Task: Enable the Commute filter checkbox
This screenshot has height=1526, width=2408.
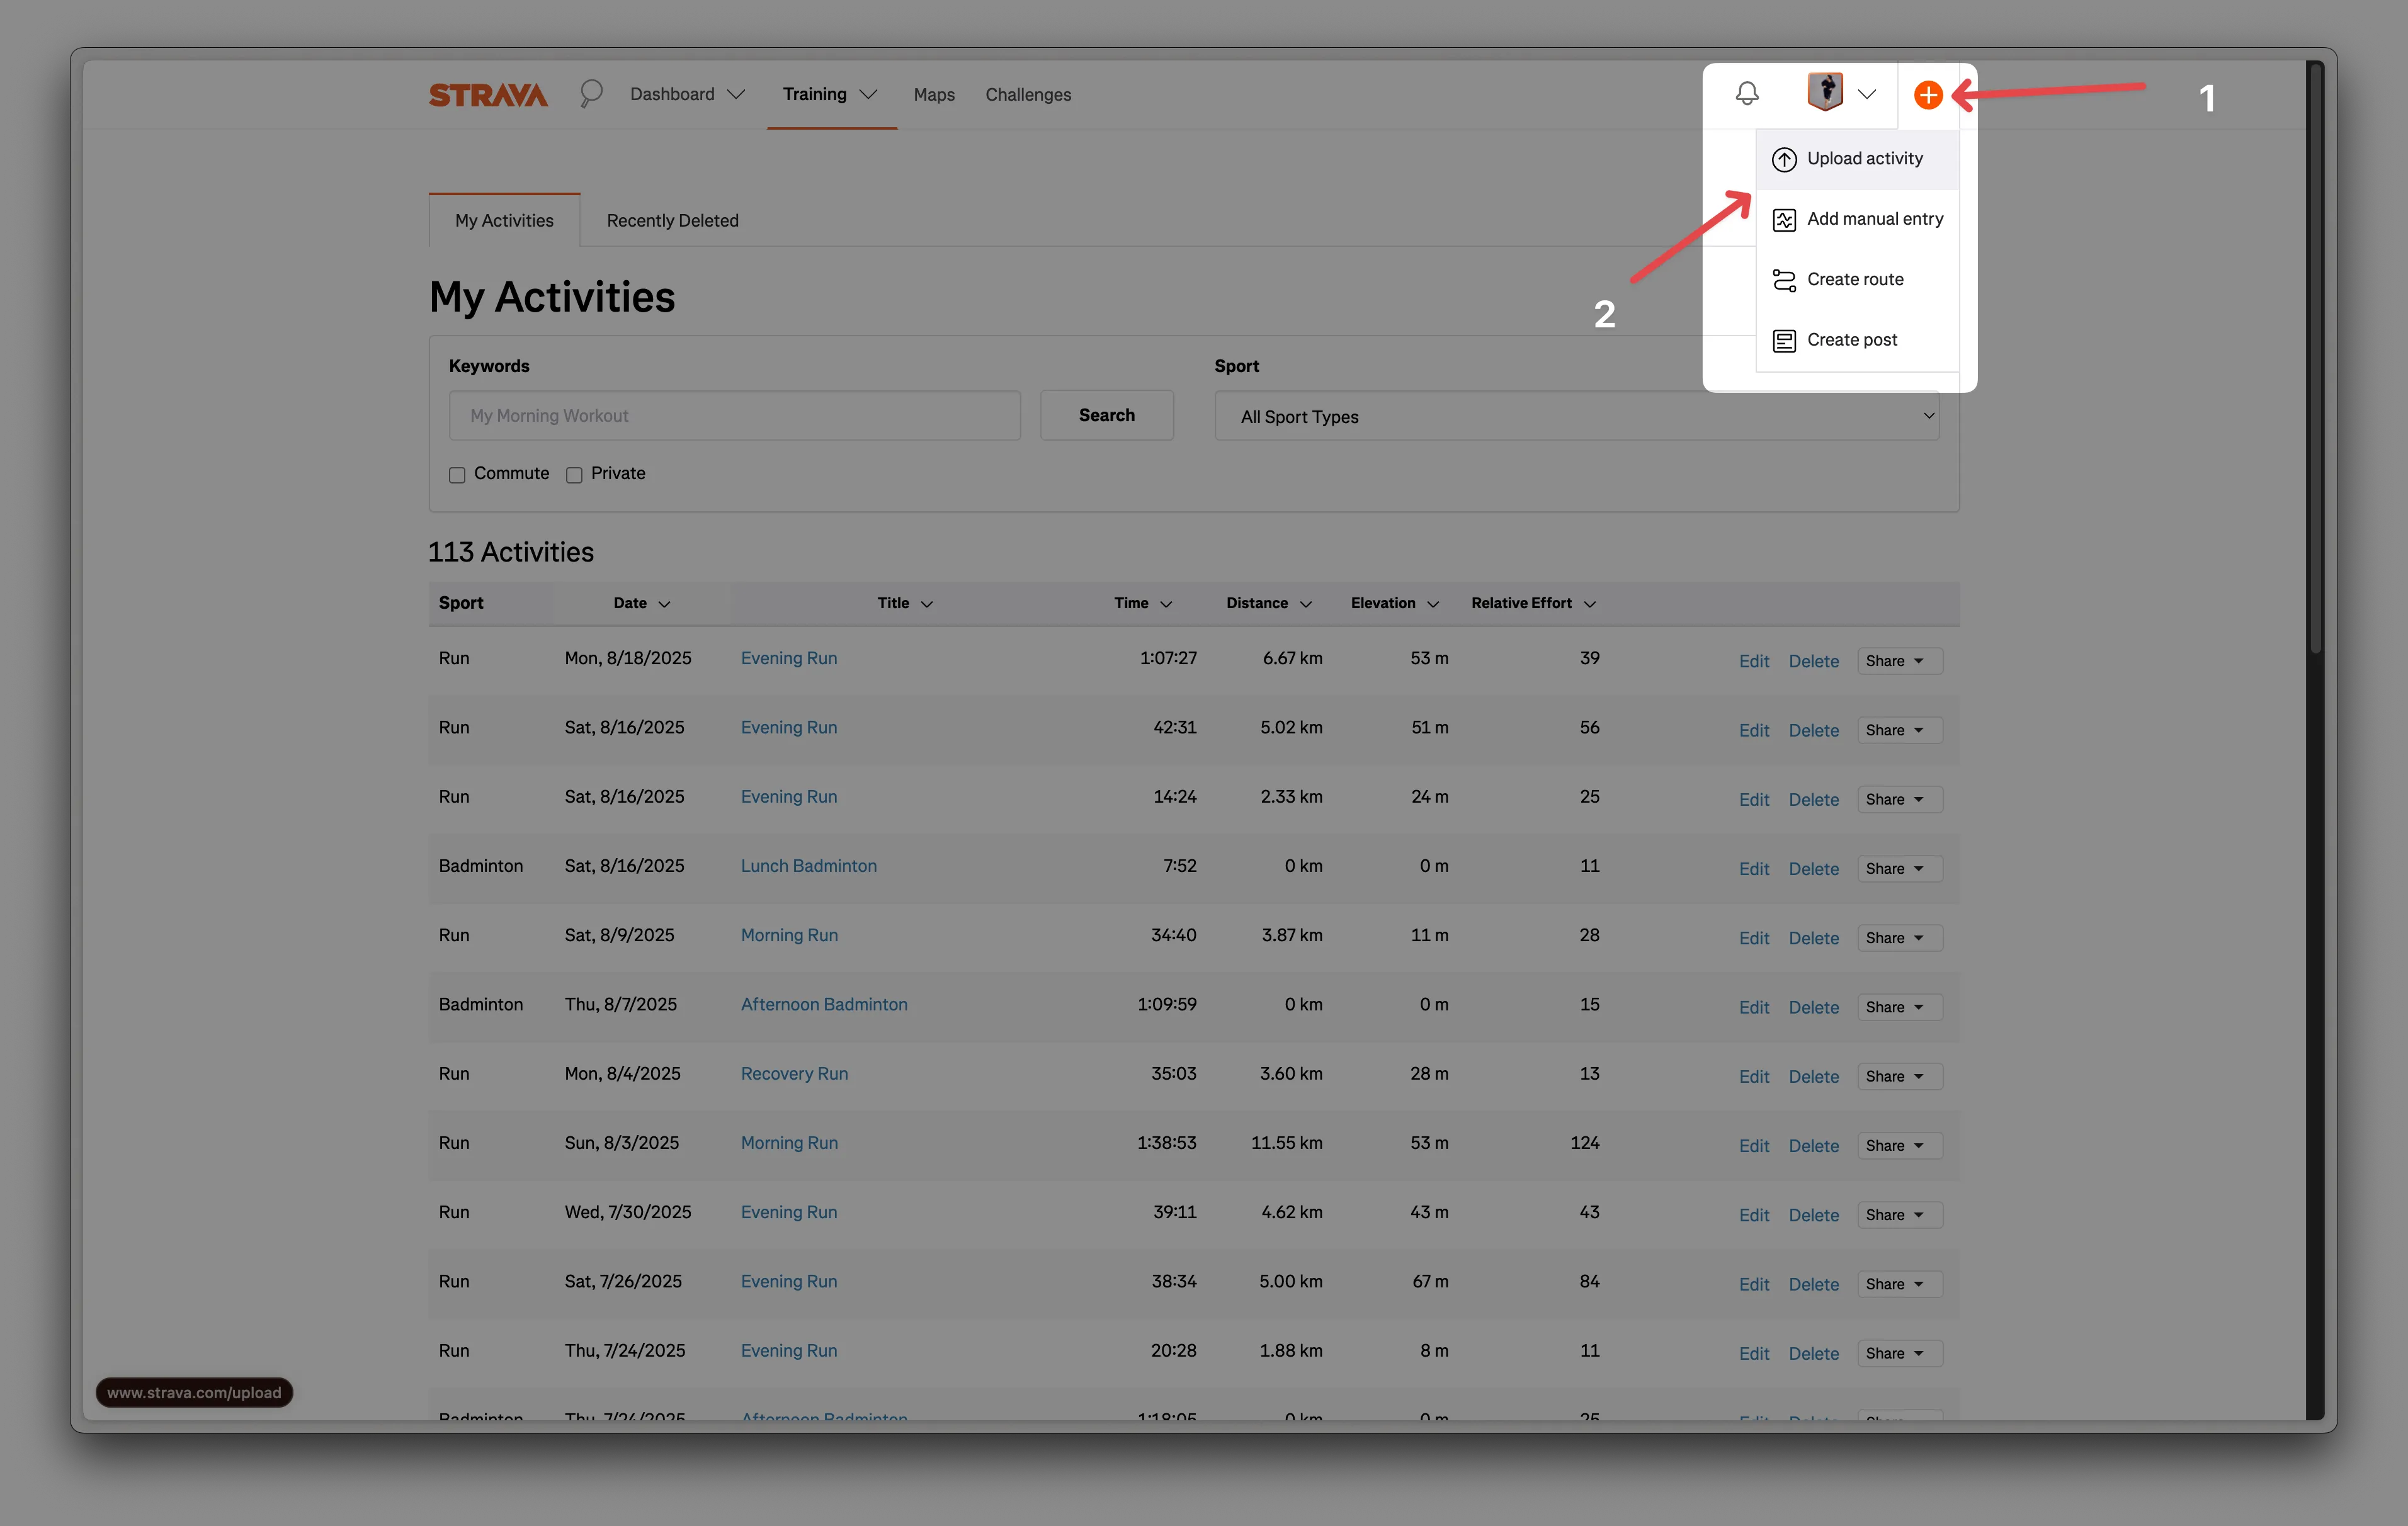Action: point(457,475)
